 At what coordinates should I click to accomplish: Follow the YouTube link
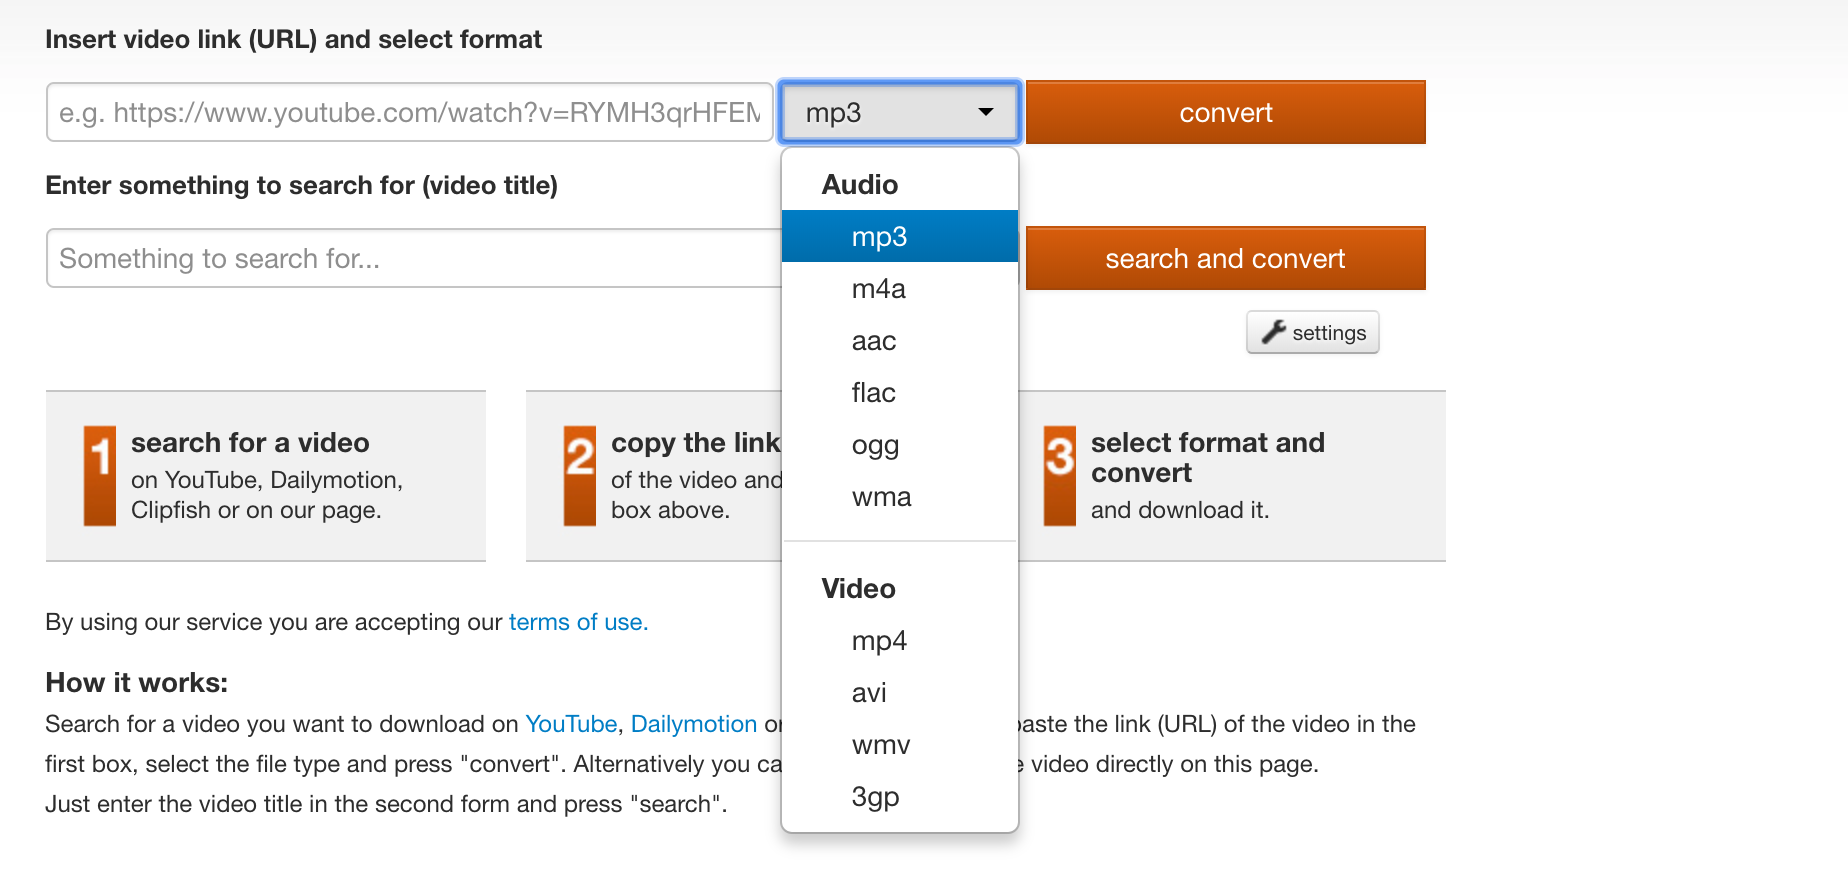[571, 724]
